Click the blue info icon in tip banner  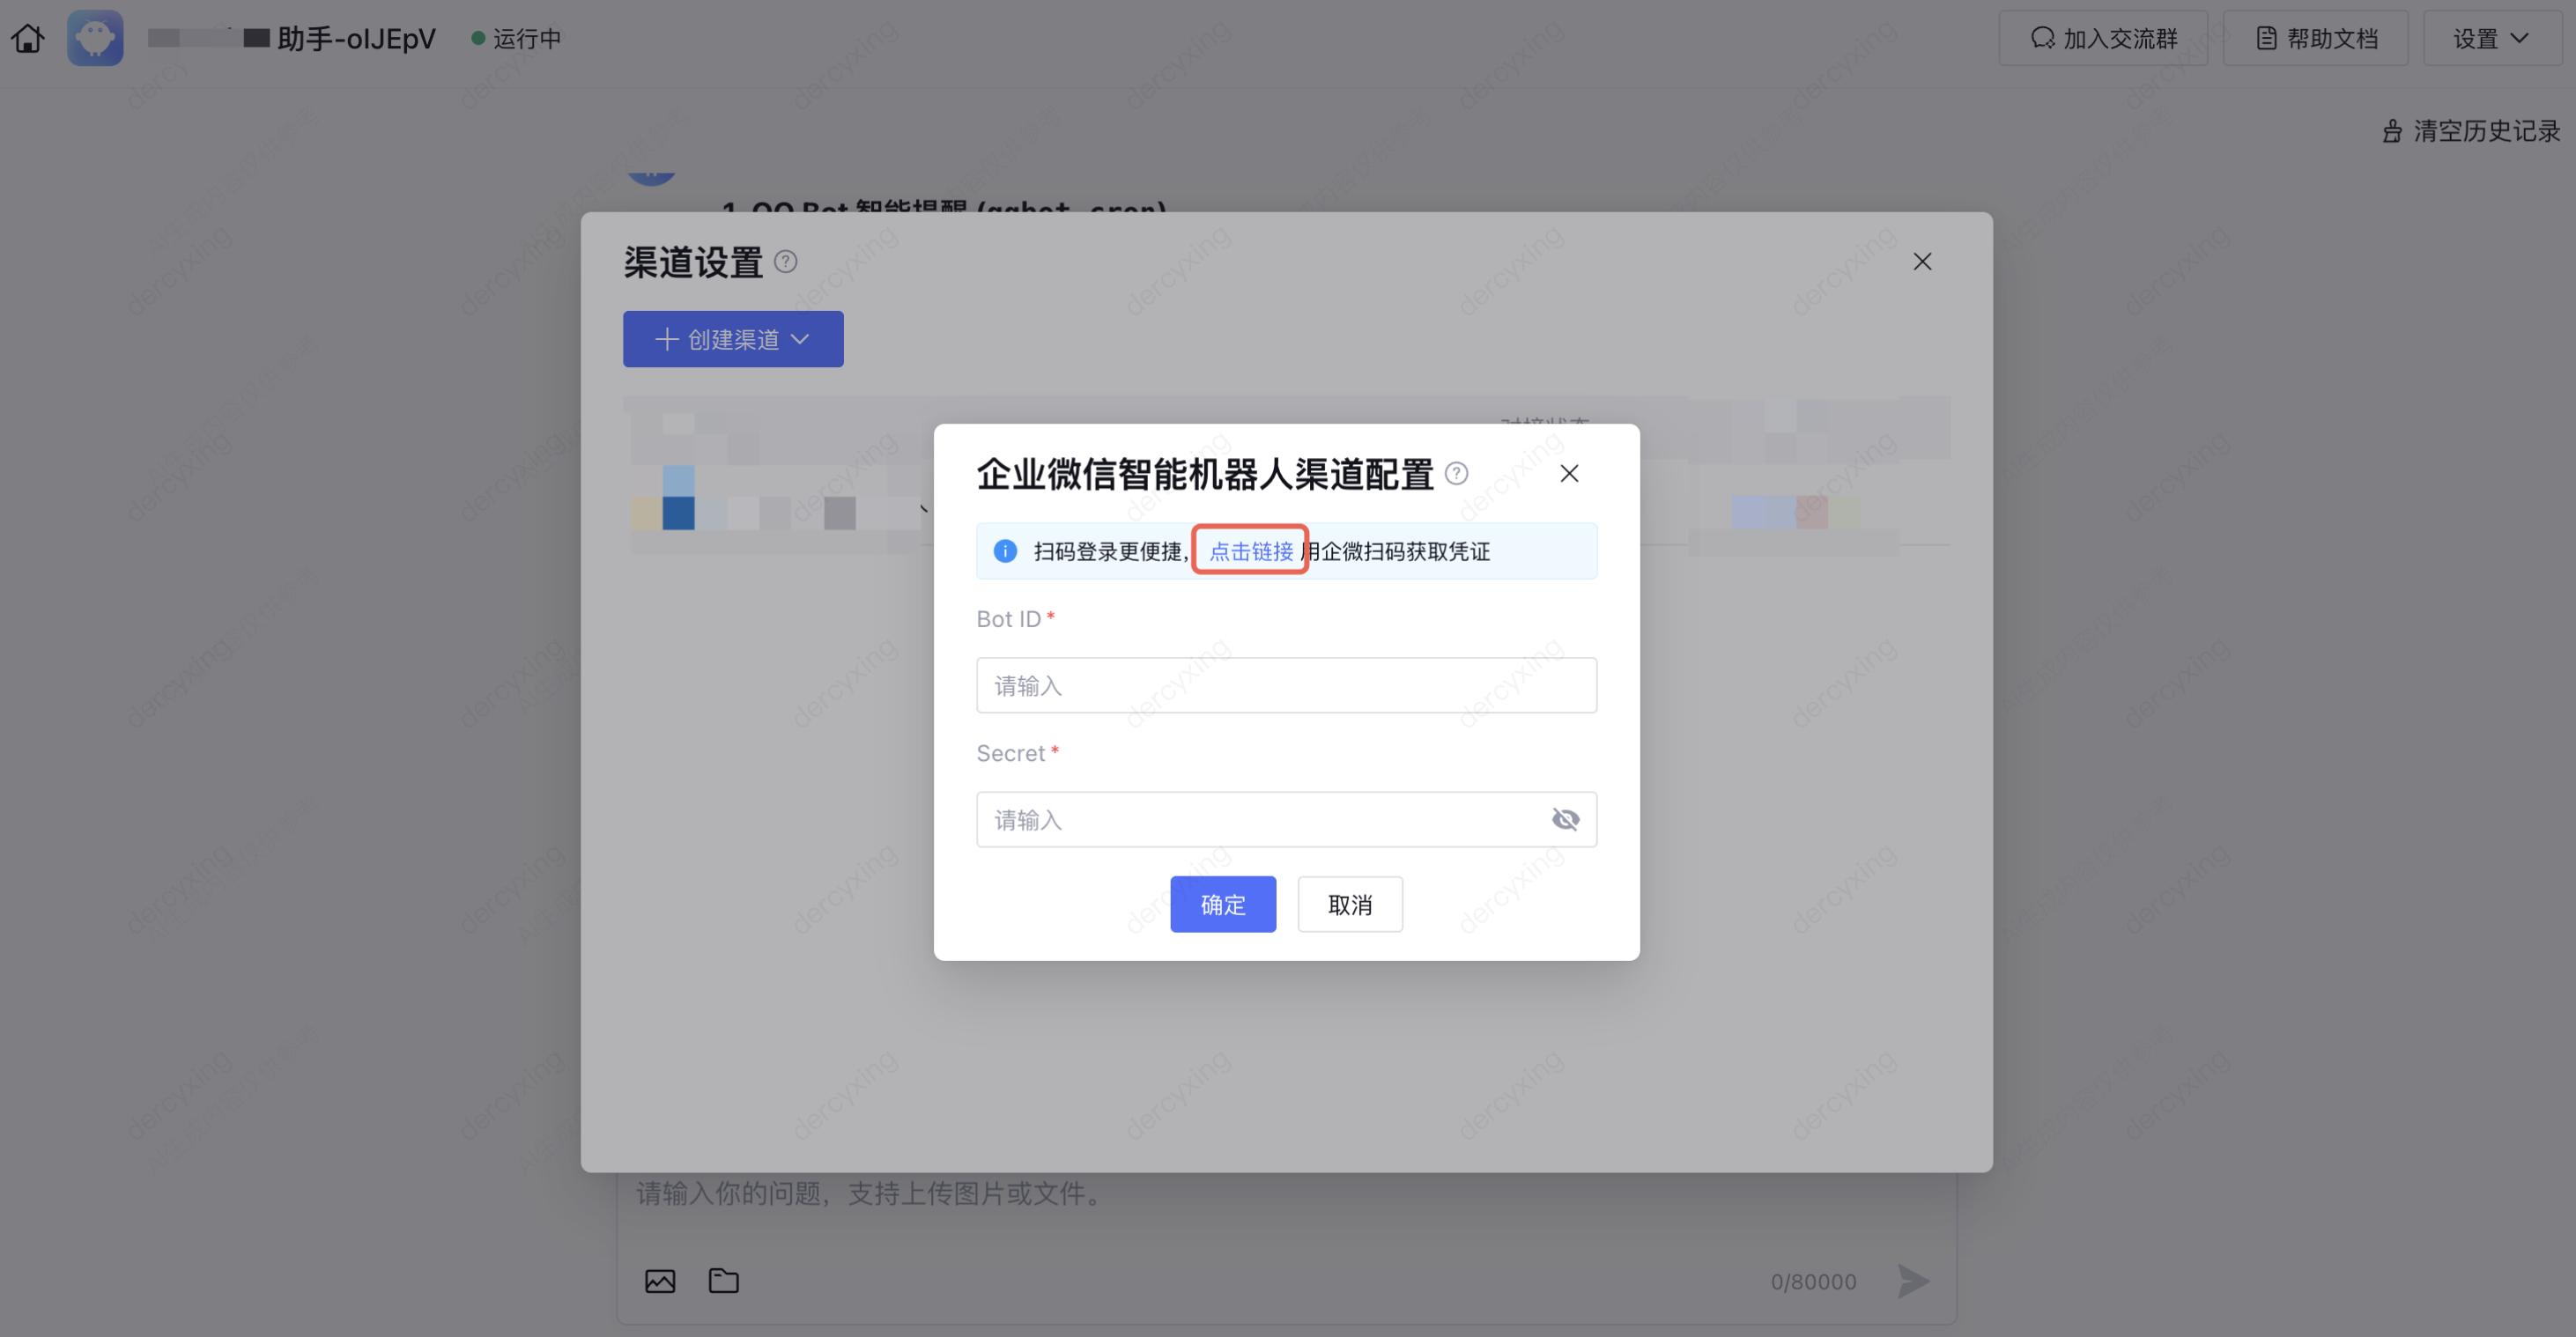tap(1005, 551)
